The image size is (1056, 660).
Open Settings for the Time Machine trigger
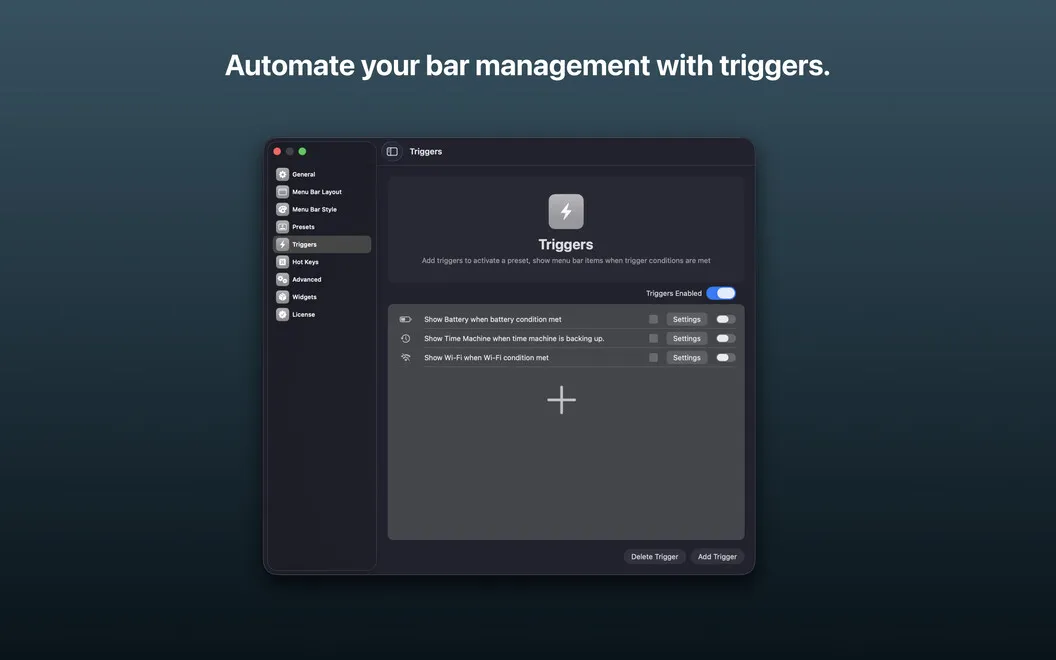(x=686, y=339)
